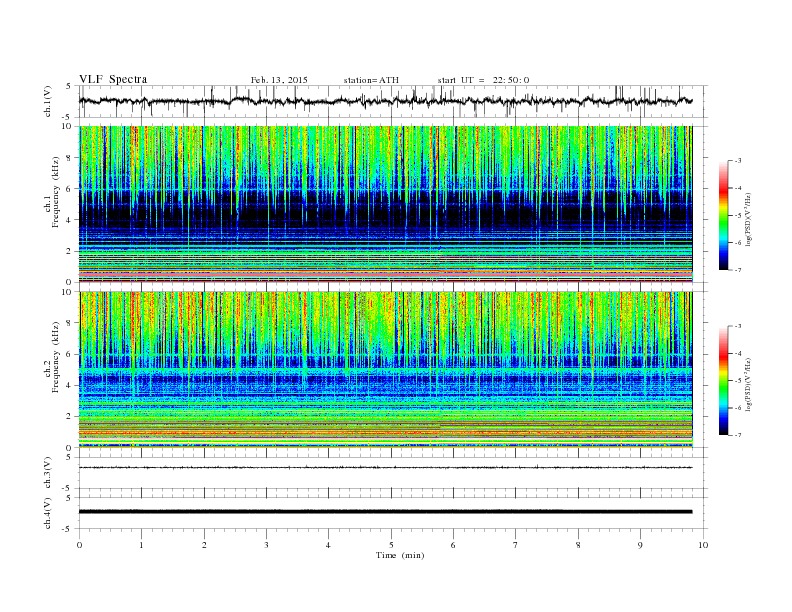Click time-axis tick label '2'
The width and height of the screenshot is (792, 612).
[x=204, y=545]
